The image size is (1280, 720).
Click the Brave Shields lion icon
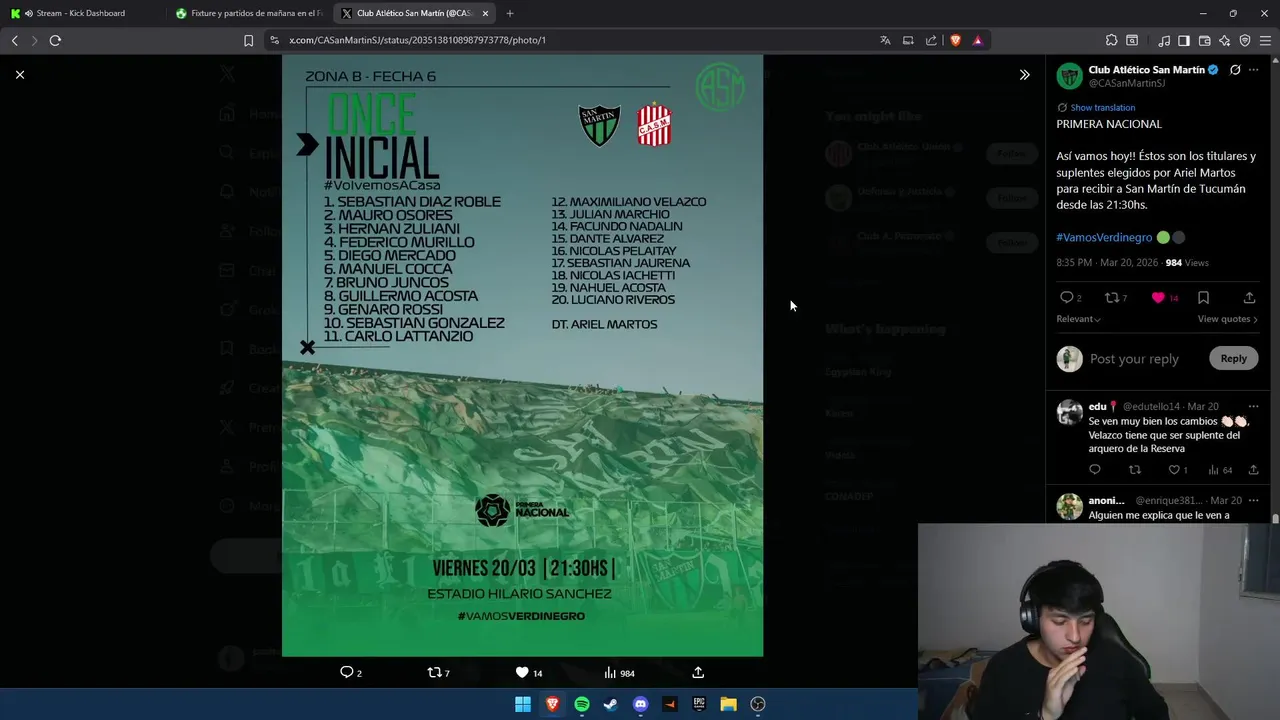[x=955, y=40]
